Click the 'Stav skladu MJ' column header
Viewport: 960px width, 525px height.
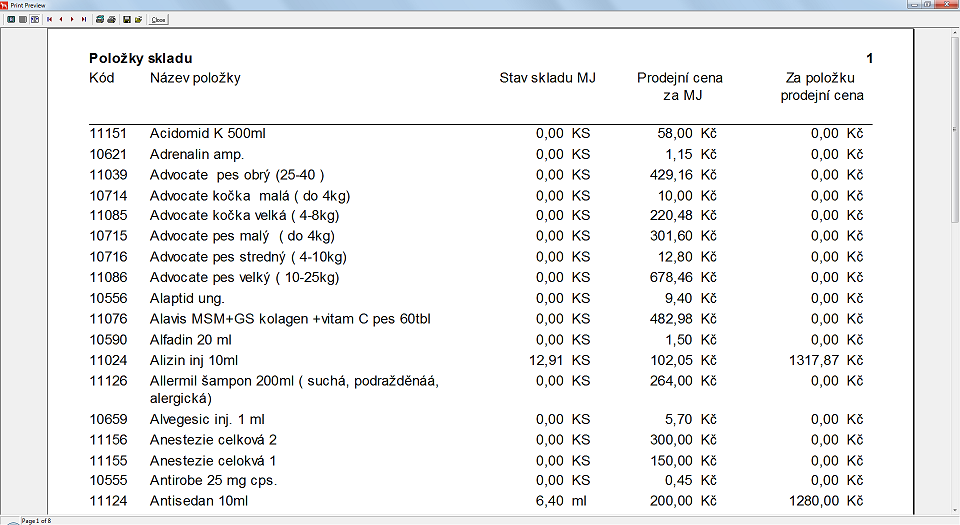tap(547, 78)
